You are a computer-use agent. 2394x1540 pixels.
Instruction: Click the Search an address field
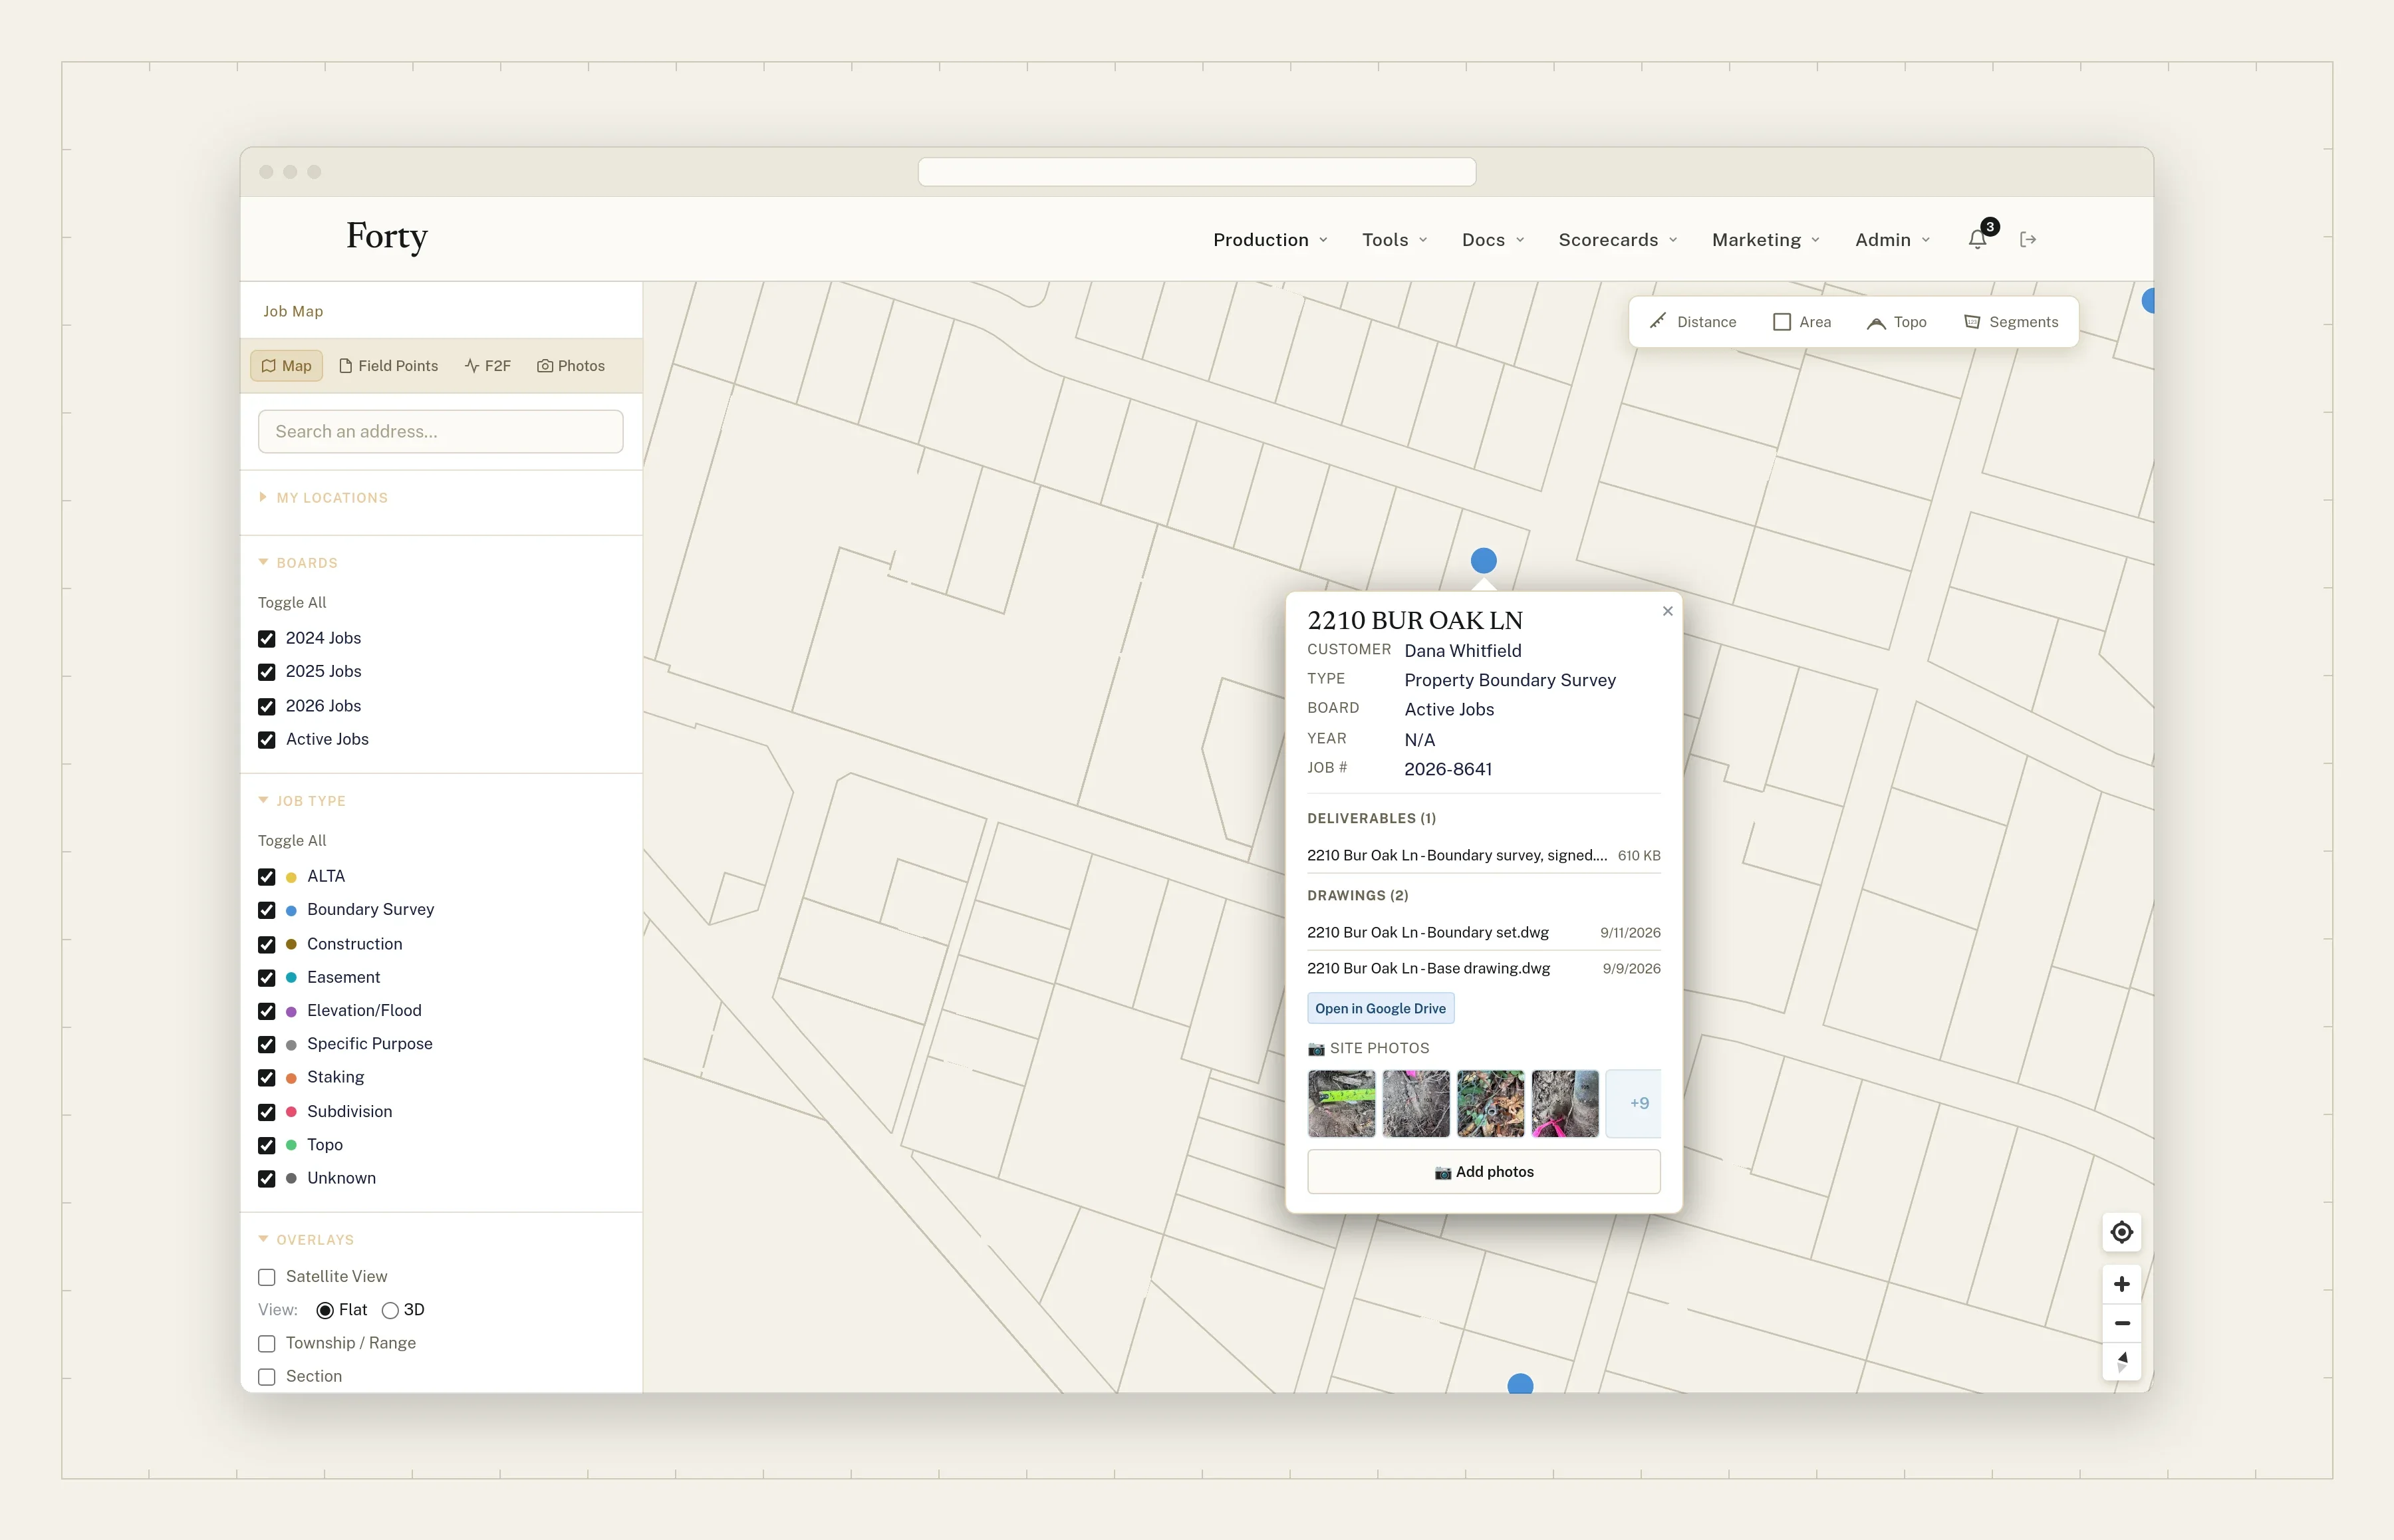tap(441, 432)
